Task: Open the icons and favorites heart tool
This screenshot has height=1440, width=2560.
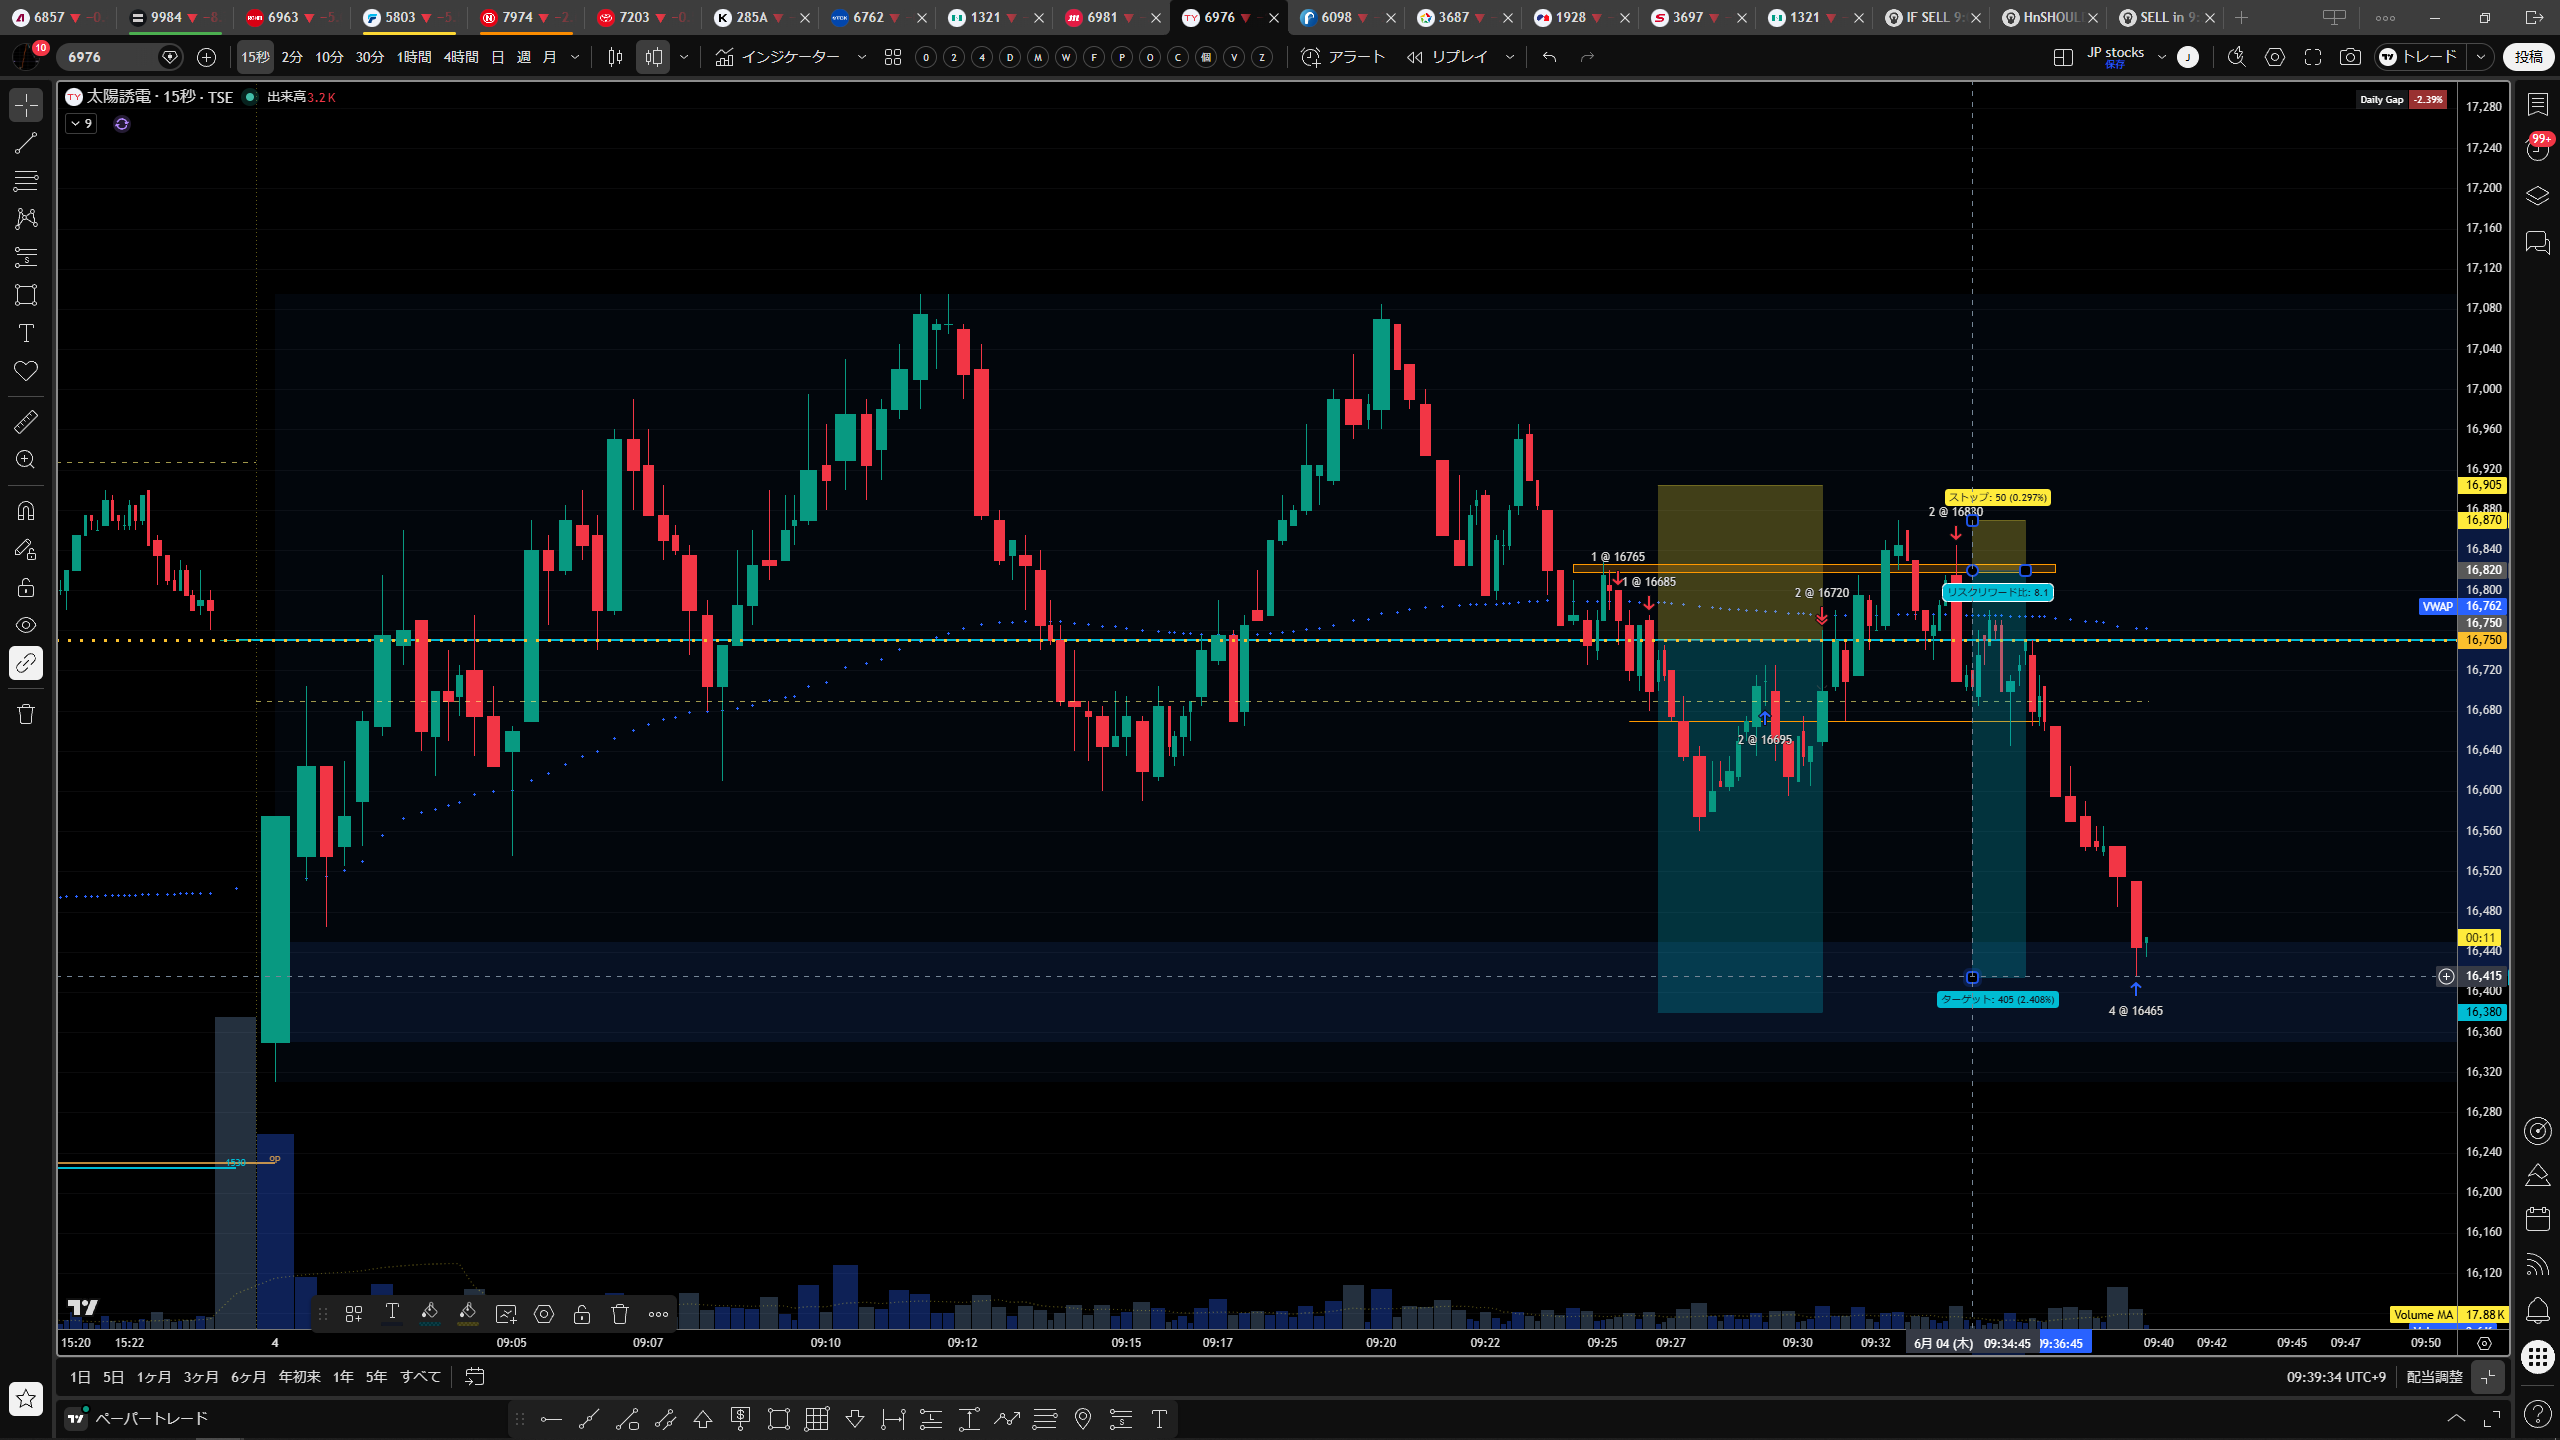Action: coord(26,371)
